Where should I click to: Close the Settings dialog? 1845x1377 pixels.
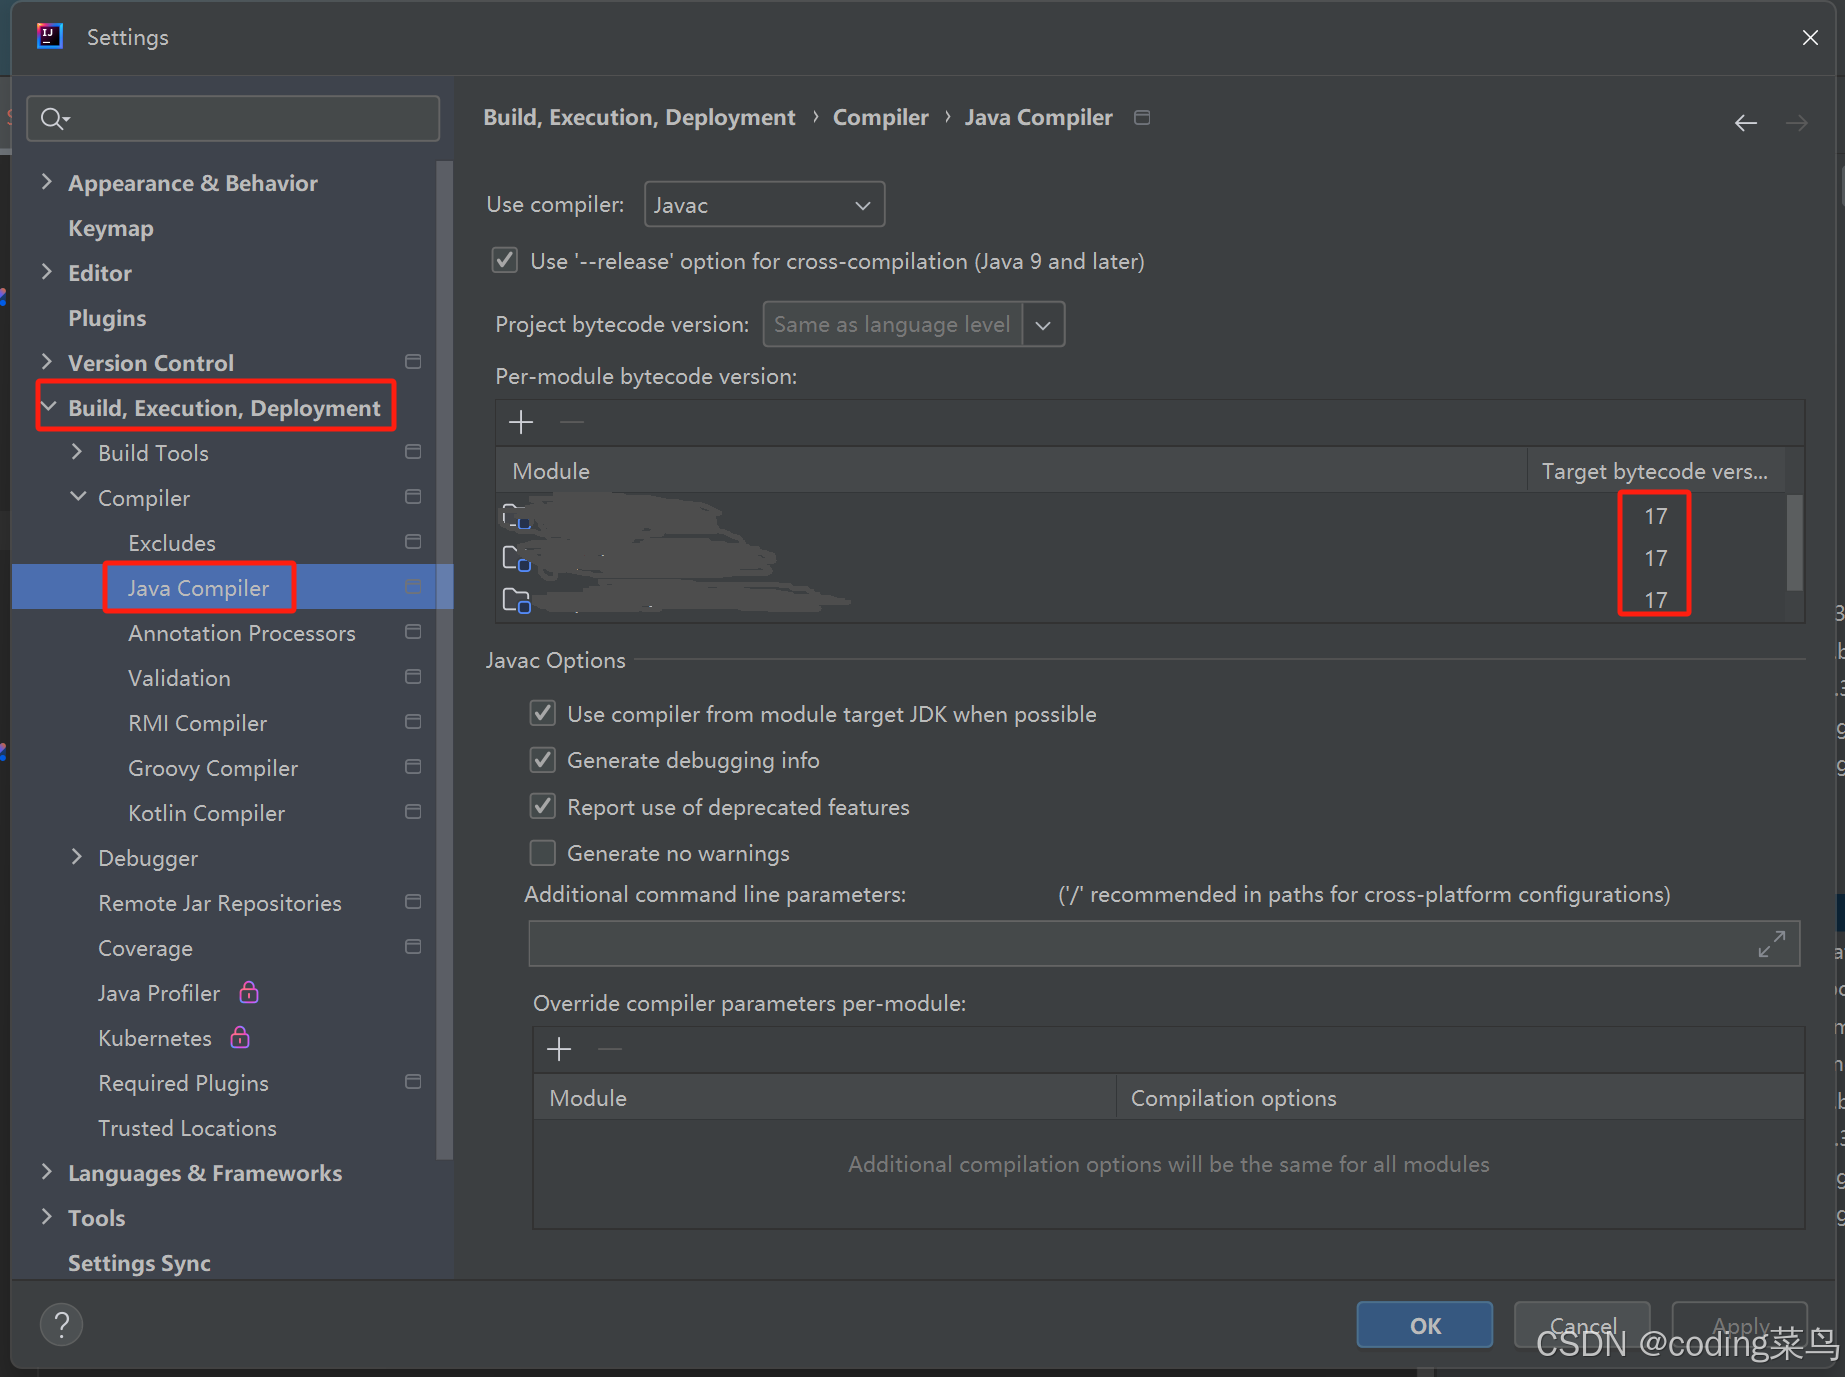(x=1810, y=37)
